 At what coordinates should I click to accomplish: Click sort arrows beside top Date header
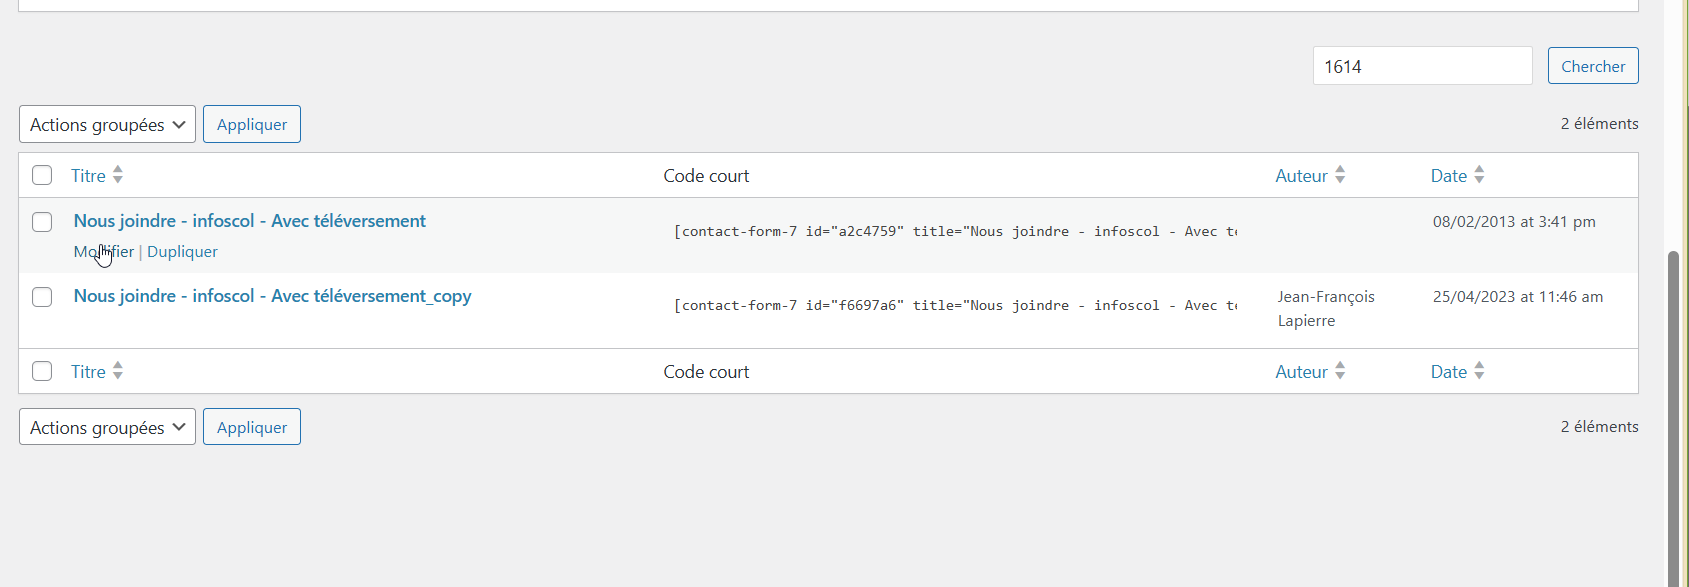point(1479,175)
